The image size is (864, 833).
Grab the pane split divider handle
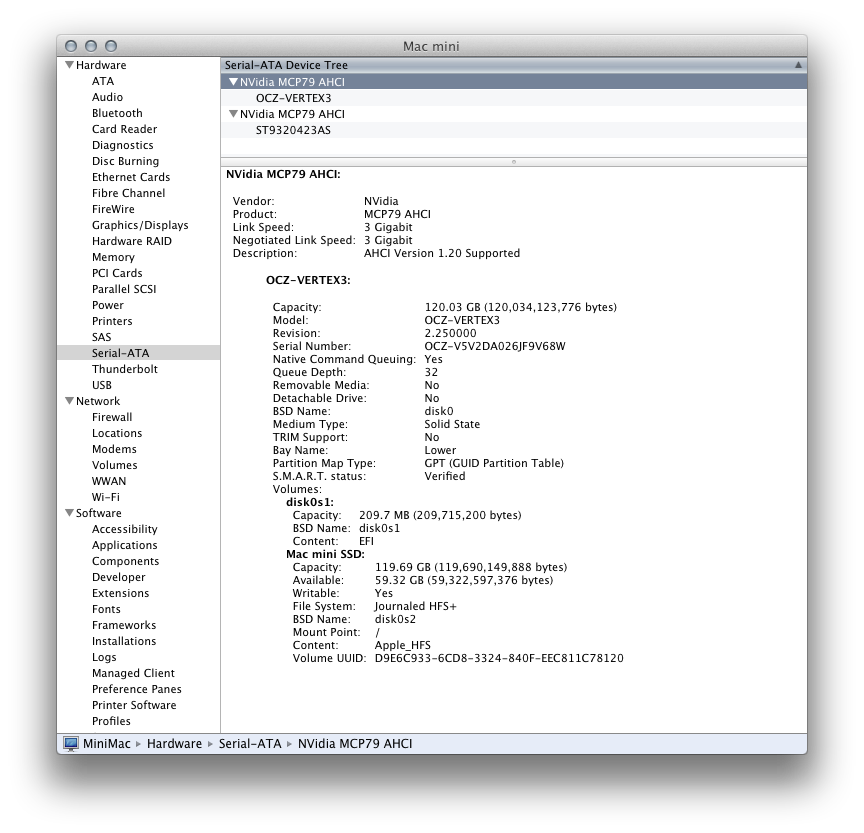pos(514,162)
